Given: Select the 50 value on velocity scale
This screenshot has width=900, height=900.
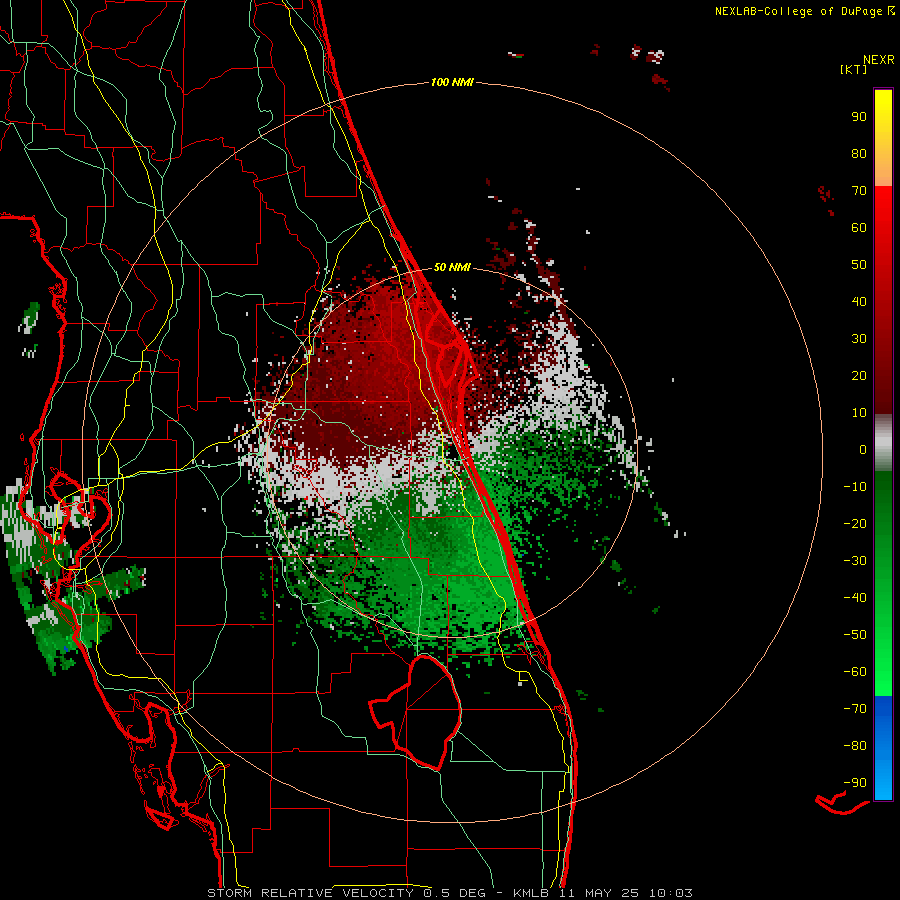Looking at the screenshot, I should click(859, 265).
